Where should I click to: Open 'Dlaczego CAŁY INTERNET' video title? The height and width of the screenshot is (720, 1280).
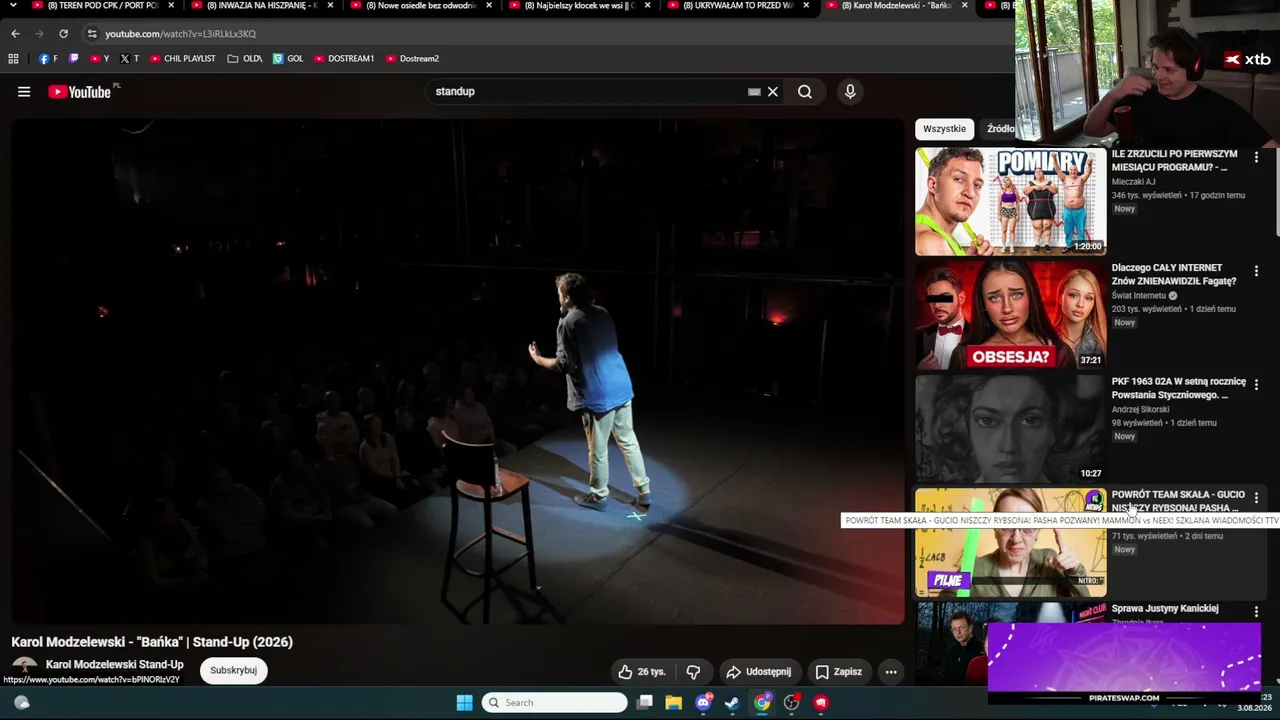[1174, 275]
